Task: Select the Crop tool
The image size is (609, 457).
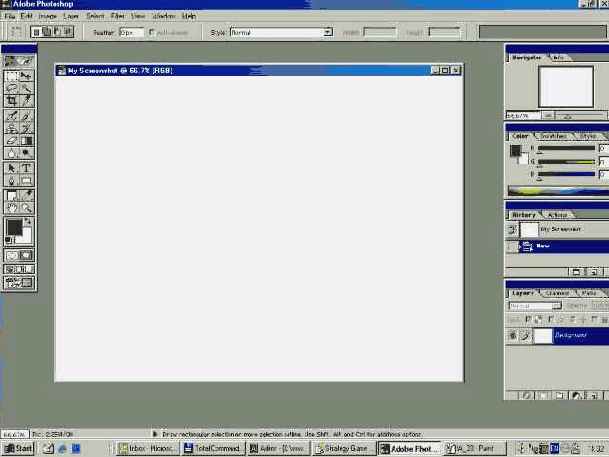Action: 11,101
